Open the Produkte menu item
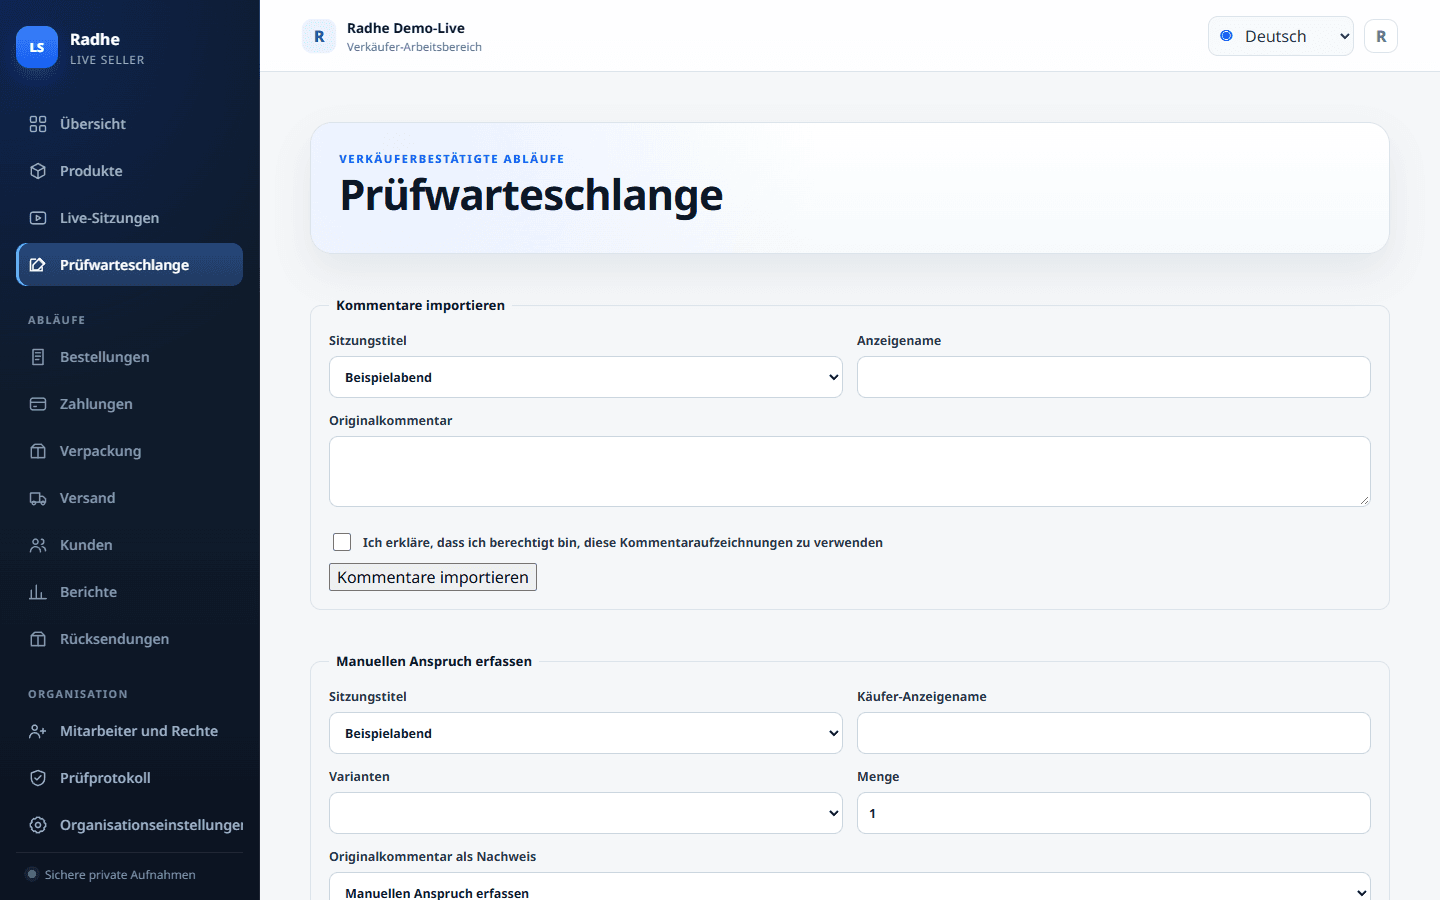The width and height of the screenshot is (1440, 900). click(x=130, y=171)
